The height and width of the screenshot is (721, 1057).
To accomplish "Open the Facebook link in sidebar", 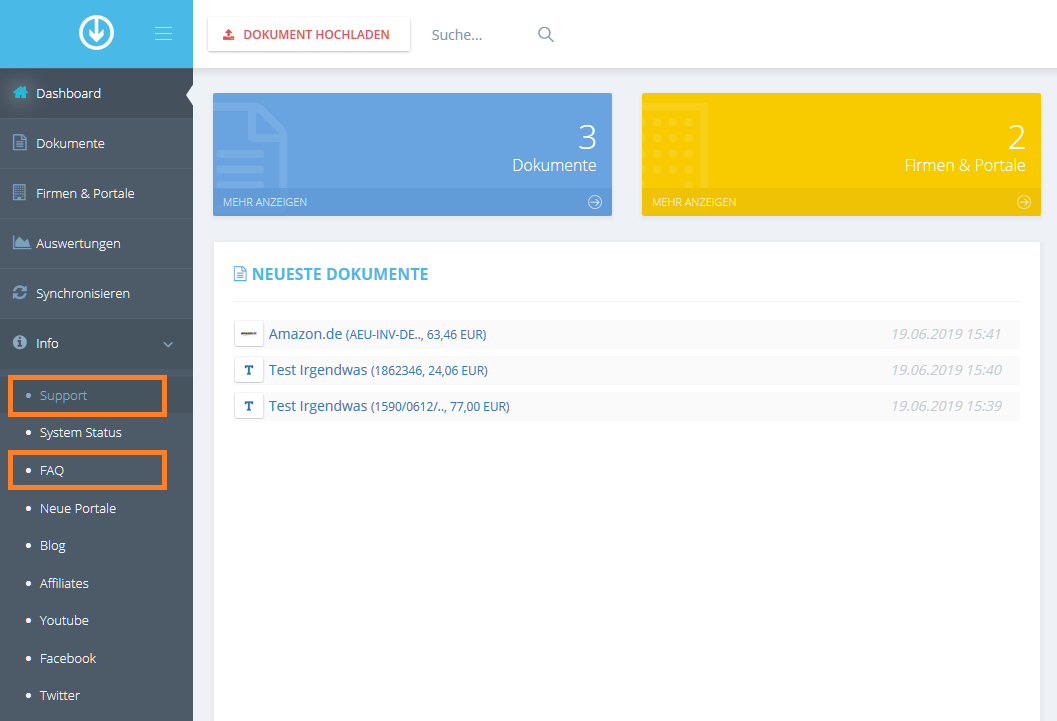I will (x=67, y=658).
